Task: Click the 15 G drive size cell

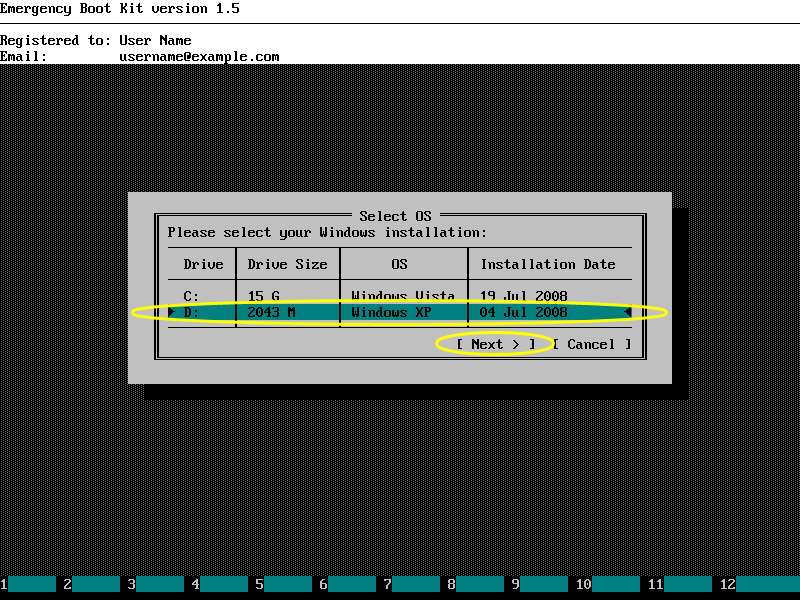Action: tap(264, 296)
